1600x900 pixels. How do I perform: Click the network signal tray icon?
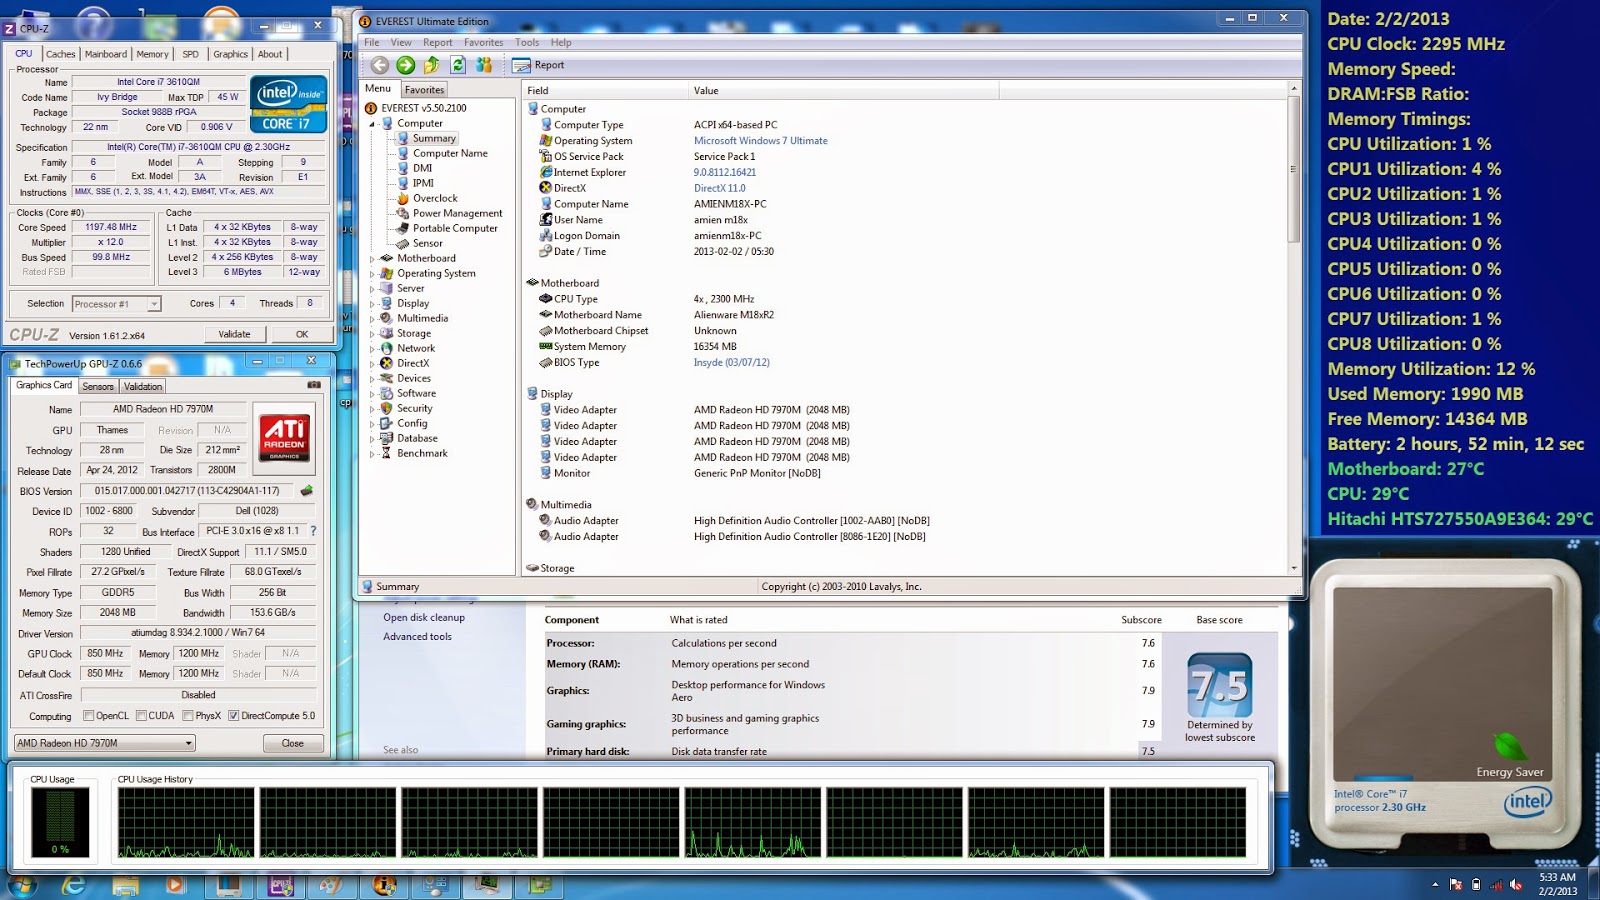pos(1496,885)
